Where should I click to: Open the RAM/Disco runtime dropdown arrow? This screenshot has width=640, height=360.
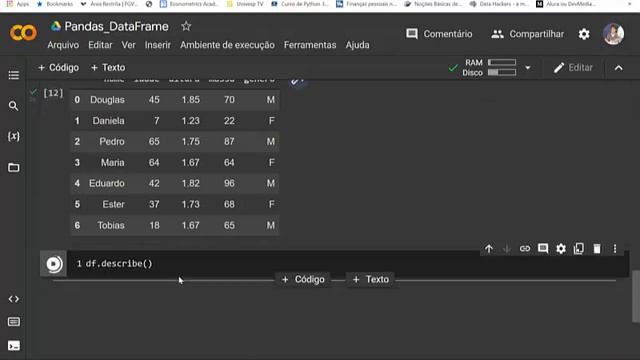click(x=527, y=68)
